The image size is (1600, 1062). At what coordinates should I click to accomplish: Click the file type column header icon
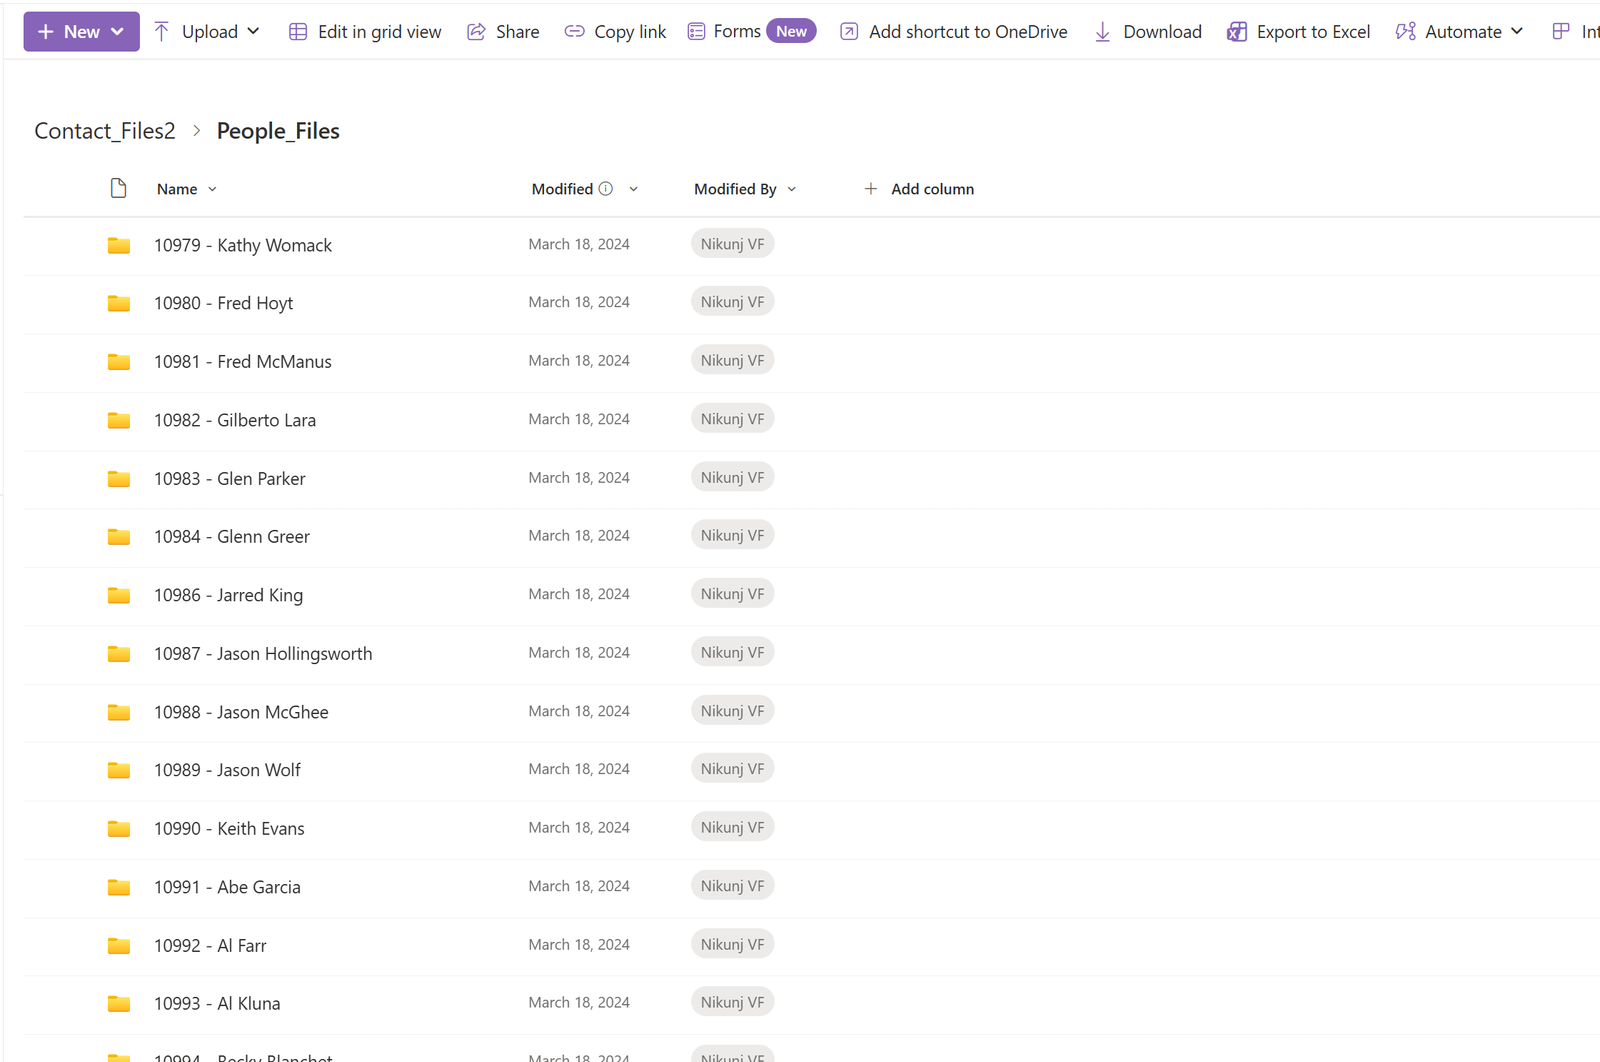(x=118, y=188)
